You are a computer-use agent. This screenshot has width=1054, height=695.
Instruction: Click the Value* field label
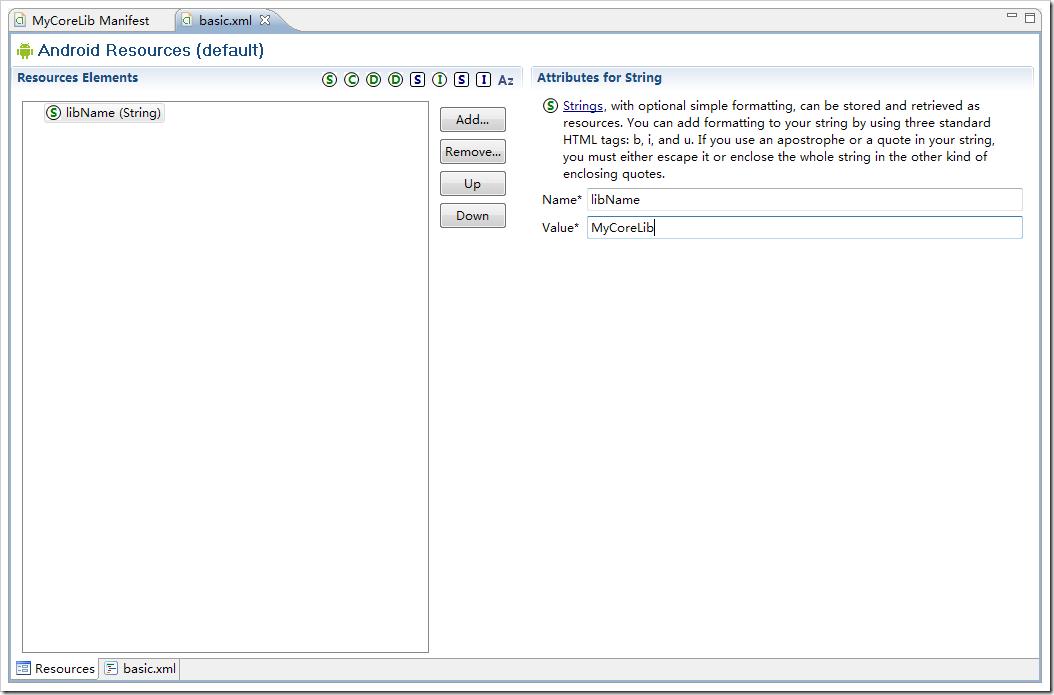pyautogui.click(x=561, y=227)
